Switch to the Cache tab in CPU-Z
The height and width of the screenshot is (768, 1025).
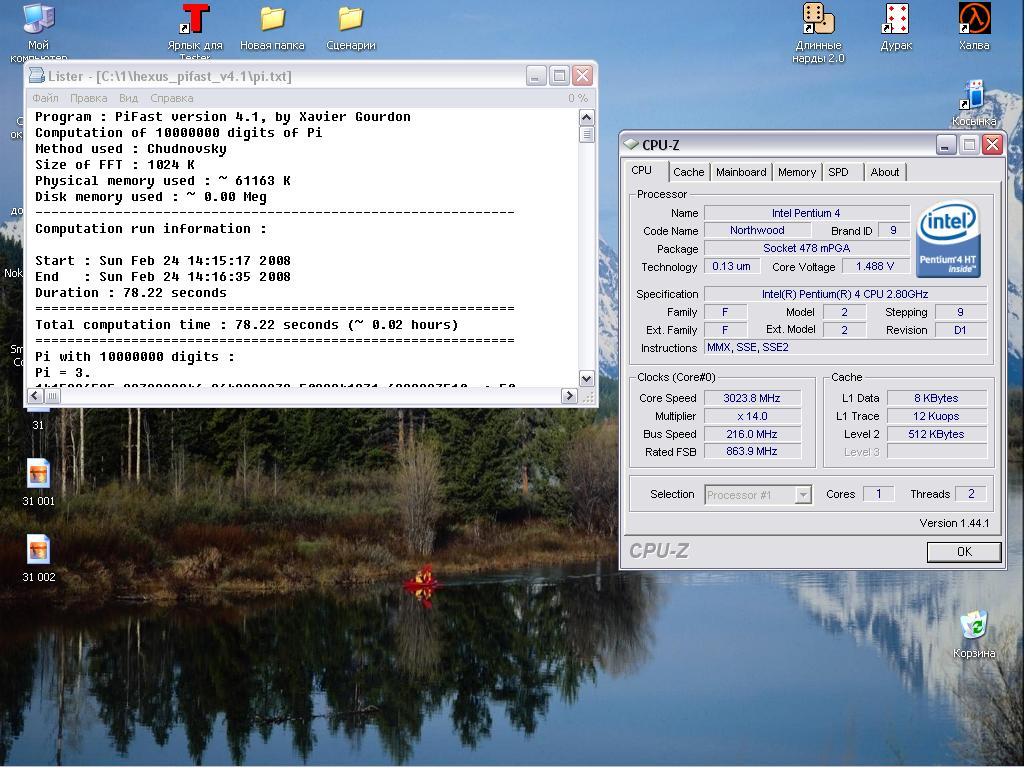coord(688,172)
